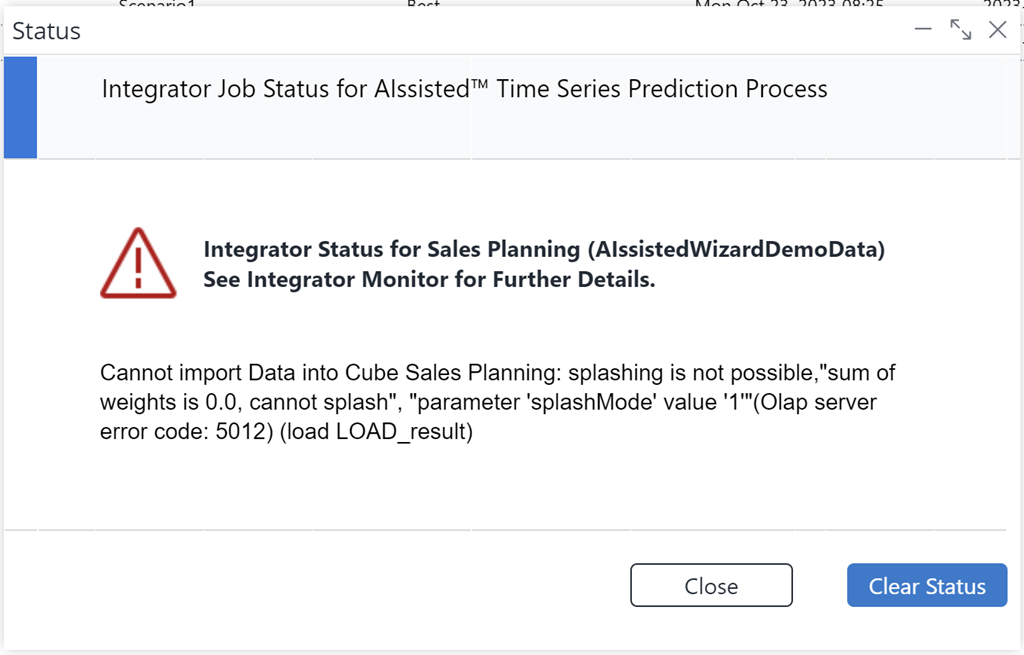This screenshot has height=655, width=1024.
Task: Click the X icon in the dialog title bar
Action: (x=997, y=30)
